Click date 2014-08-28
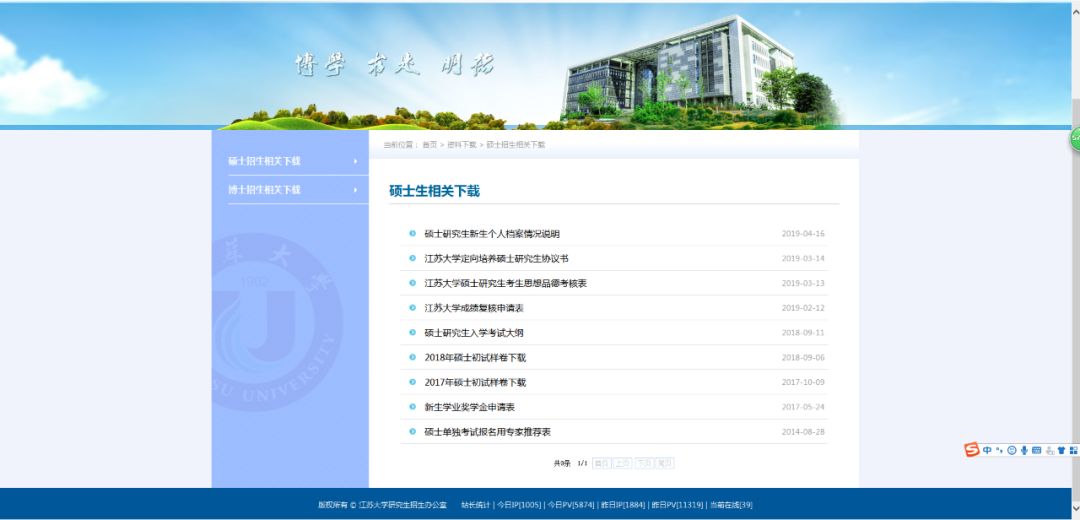 point(803,433)
